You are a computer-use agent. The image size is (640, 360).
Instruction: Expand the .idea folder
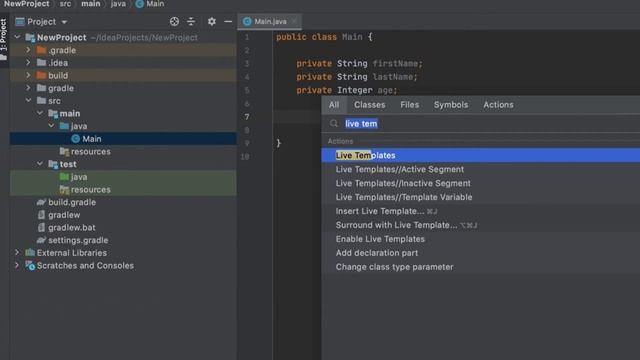click(x=28, y=62)
